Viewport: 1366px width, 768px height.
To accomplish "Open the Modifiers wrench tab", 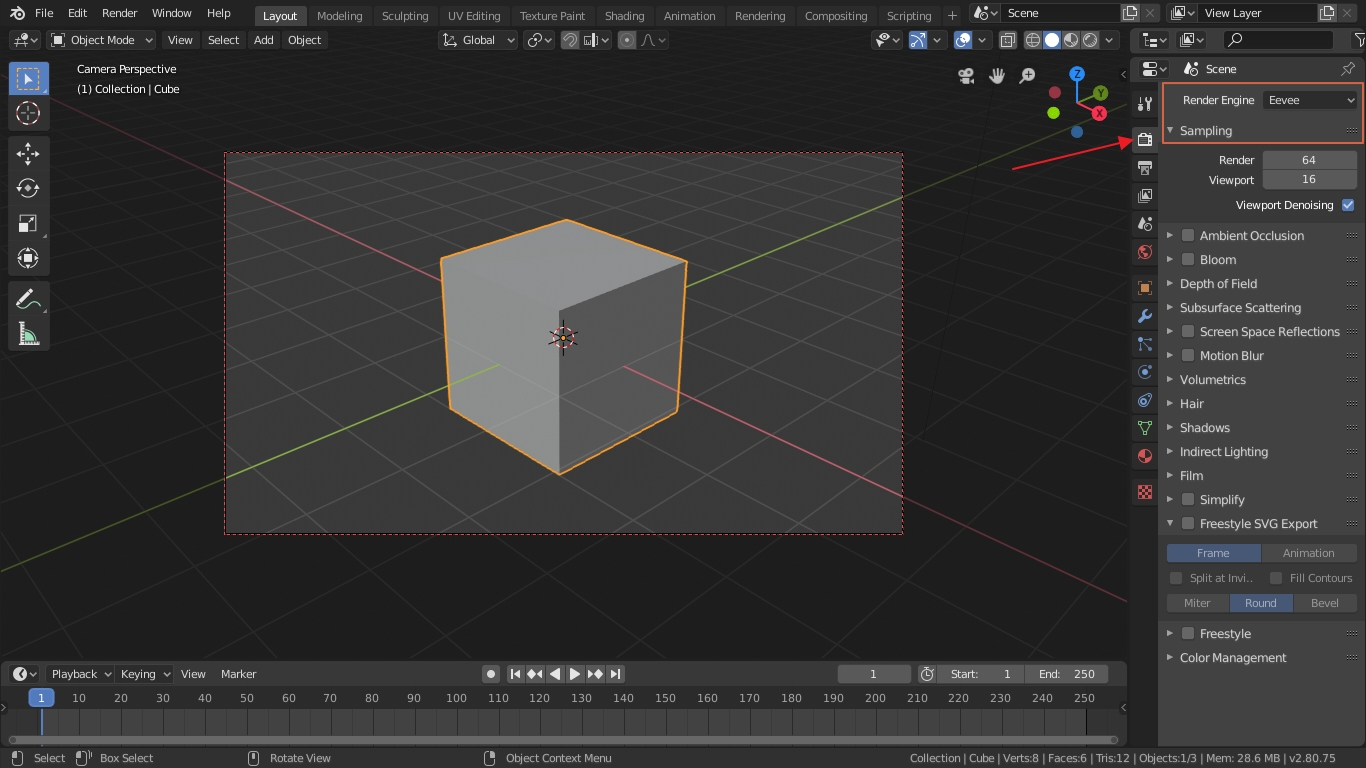I will pos(1145,316).
